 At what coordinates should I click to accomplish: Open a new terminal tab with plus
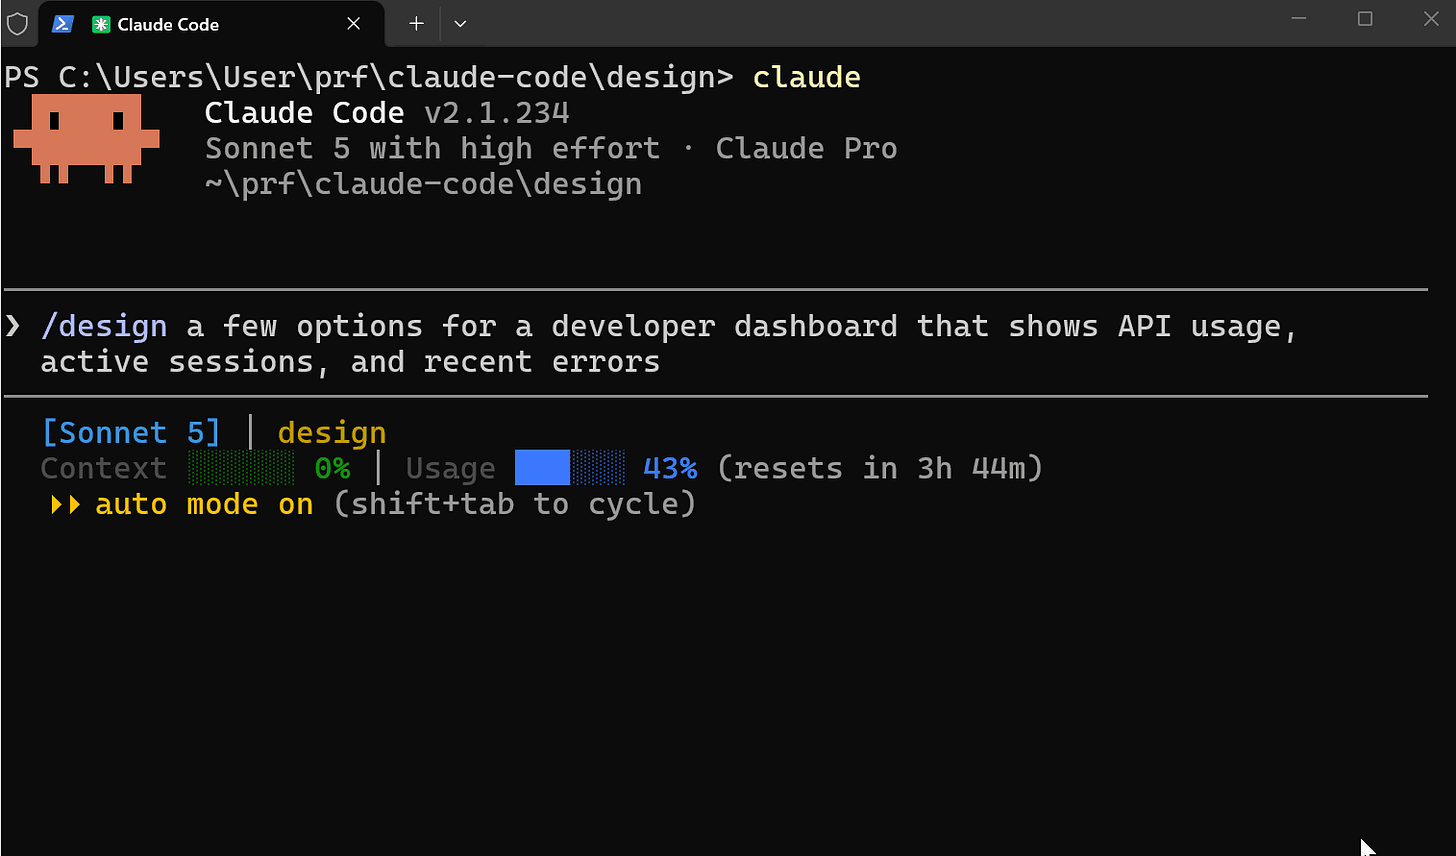pyautogui.click(x=417, y=24)
